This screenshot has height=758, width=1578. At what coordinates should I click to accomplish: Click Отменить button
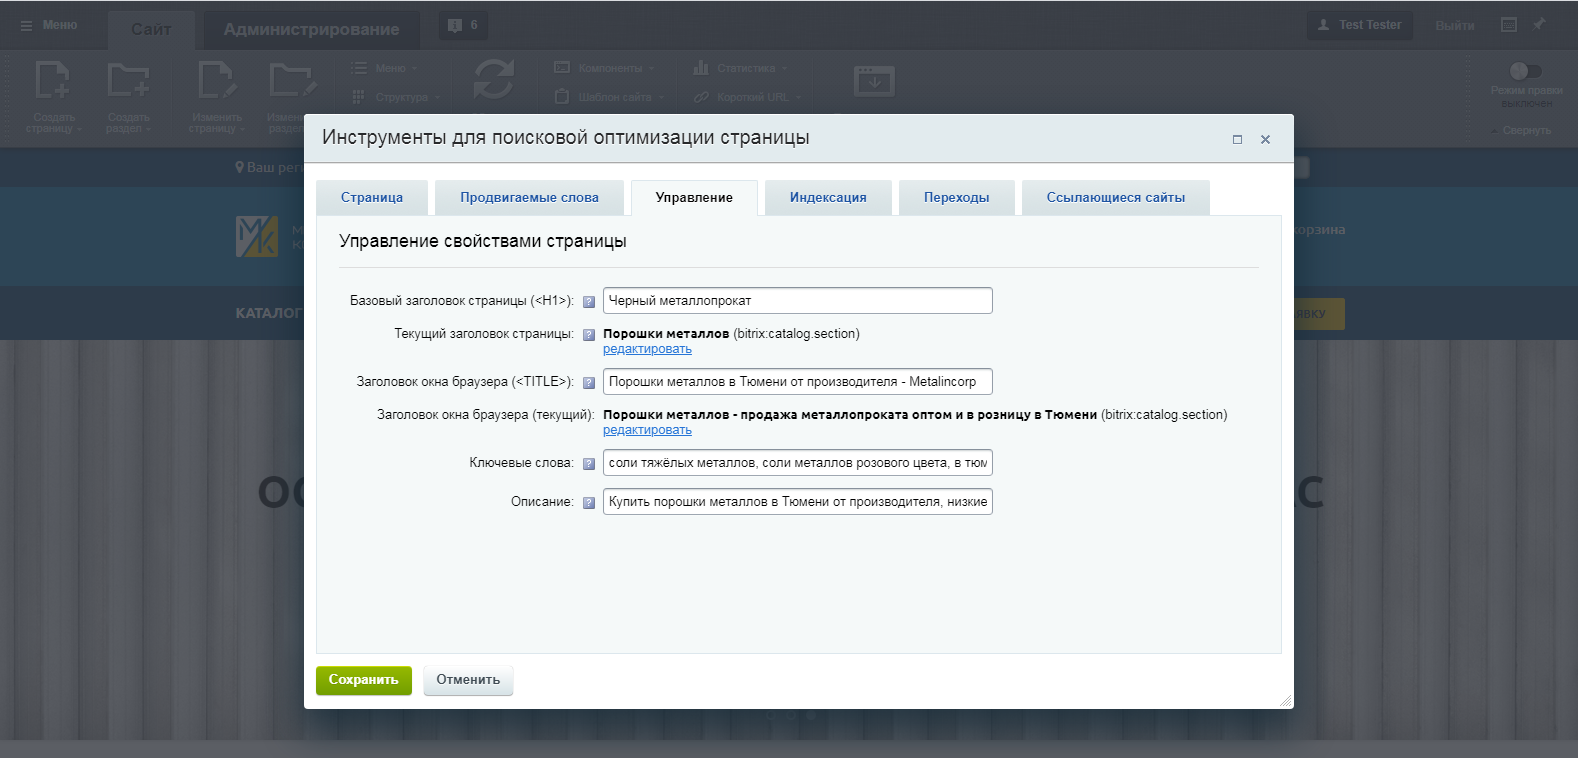click(468, 680)
